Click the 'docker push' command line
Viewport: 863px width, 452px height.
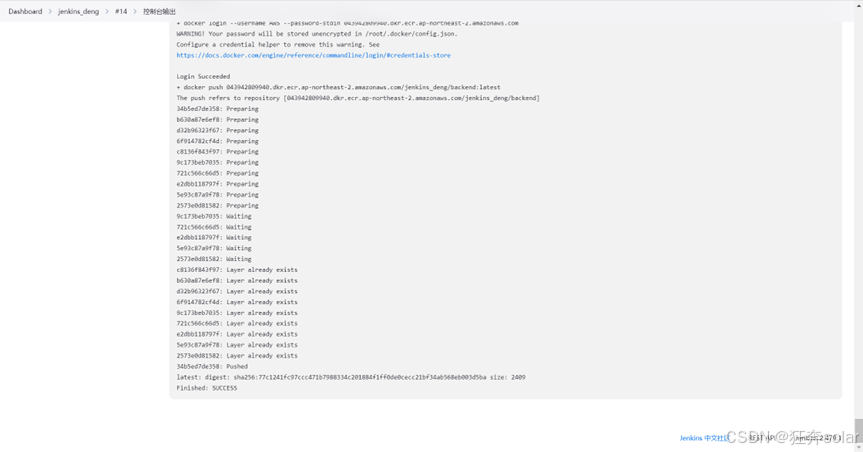pyautogui.click(x=338, y=87)
